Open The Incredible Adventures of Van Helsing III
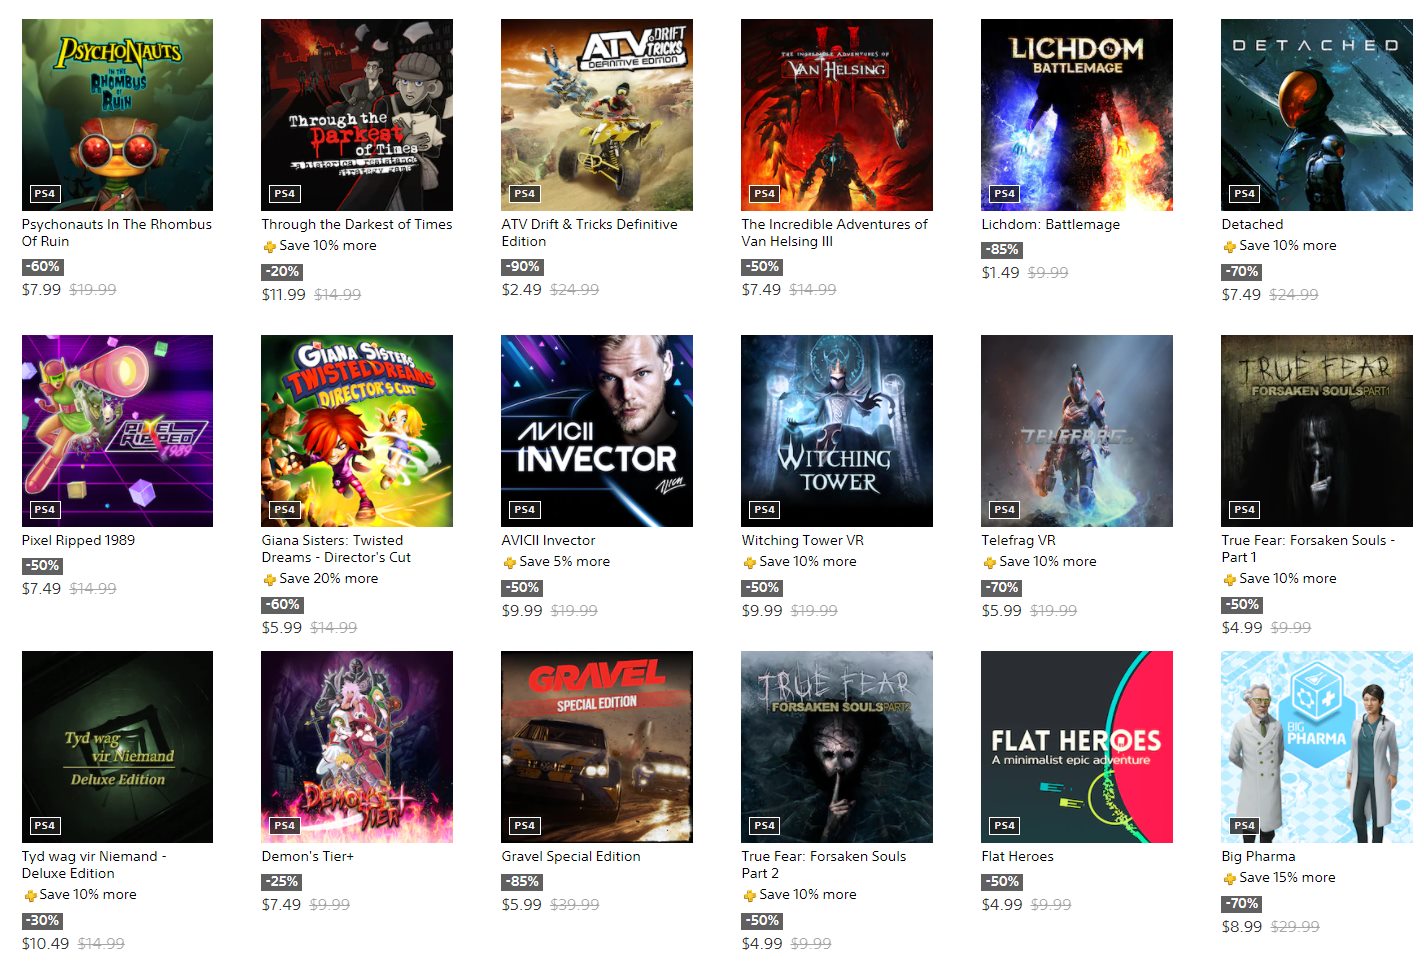This screenshot has height=965, width=1424. [834, 233]
